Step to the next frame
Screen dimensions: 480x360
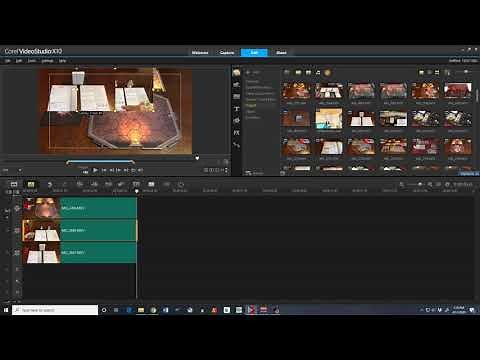coord(119,170)
